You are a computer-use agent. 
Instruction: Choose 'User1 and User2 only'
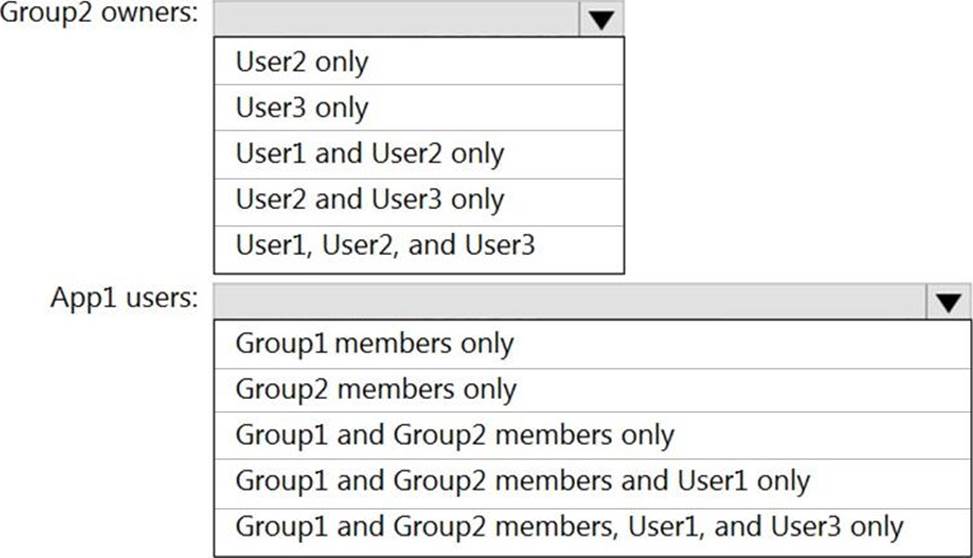point(370,154)
